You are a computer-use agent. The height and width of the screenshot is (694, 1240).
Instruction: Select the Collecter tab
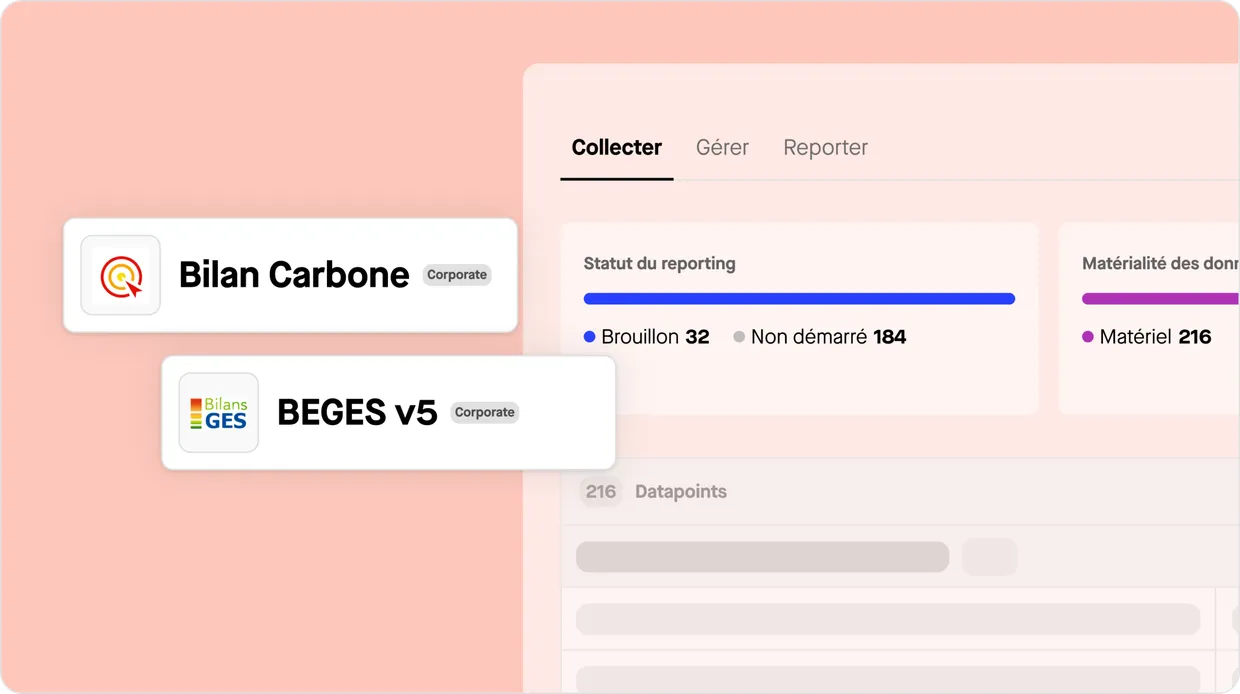[x=616, y=147]
